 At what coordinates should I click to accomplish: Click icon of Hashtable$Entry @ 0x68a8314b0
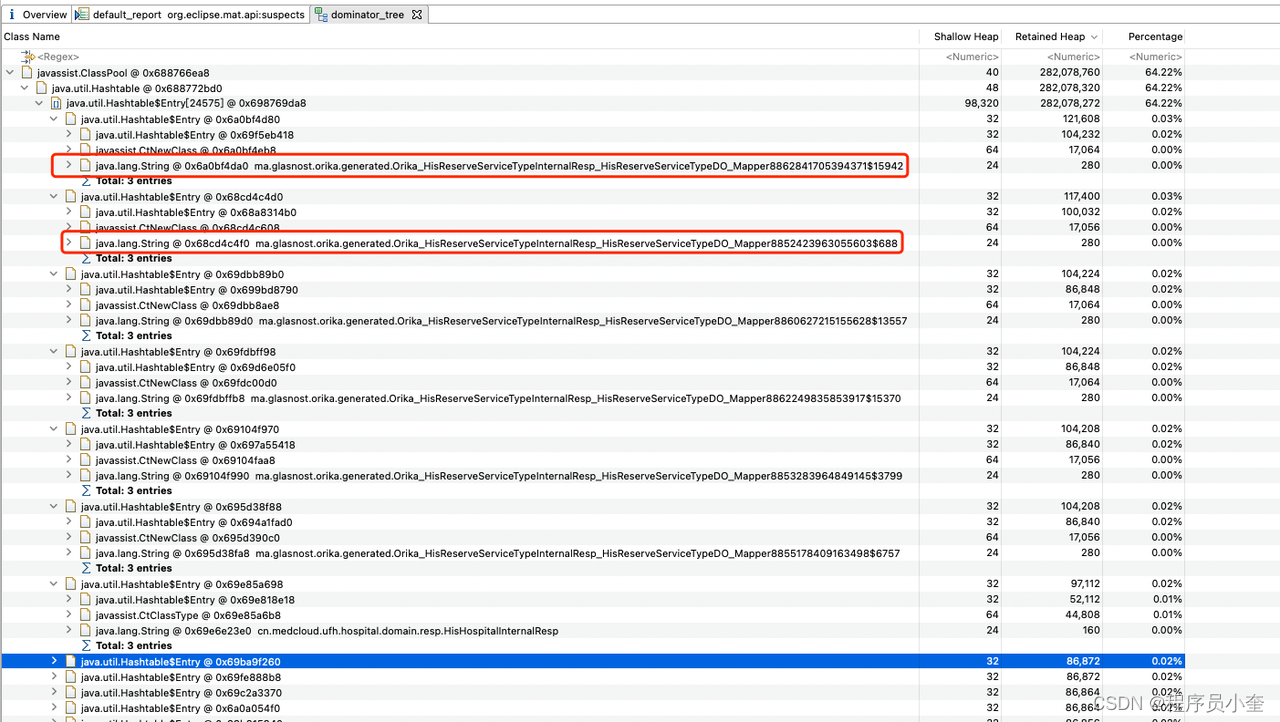(x=85, y=212)
